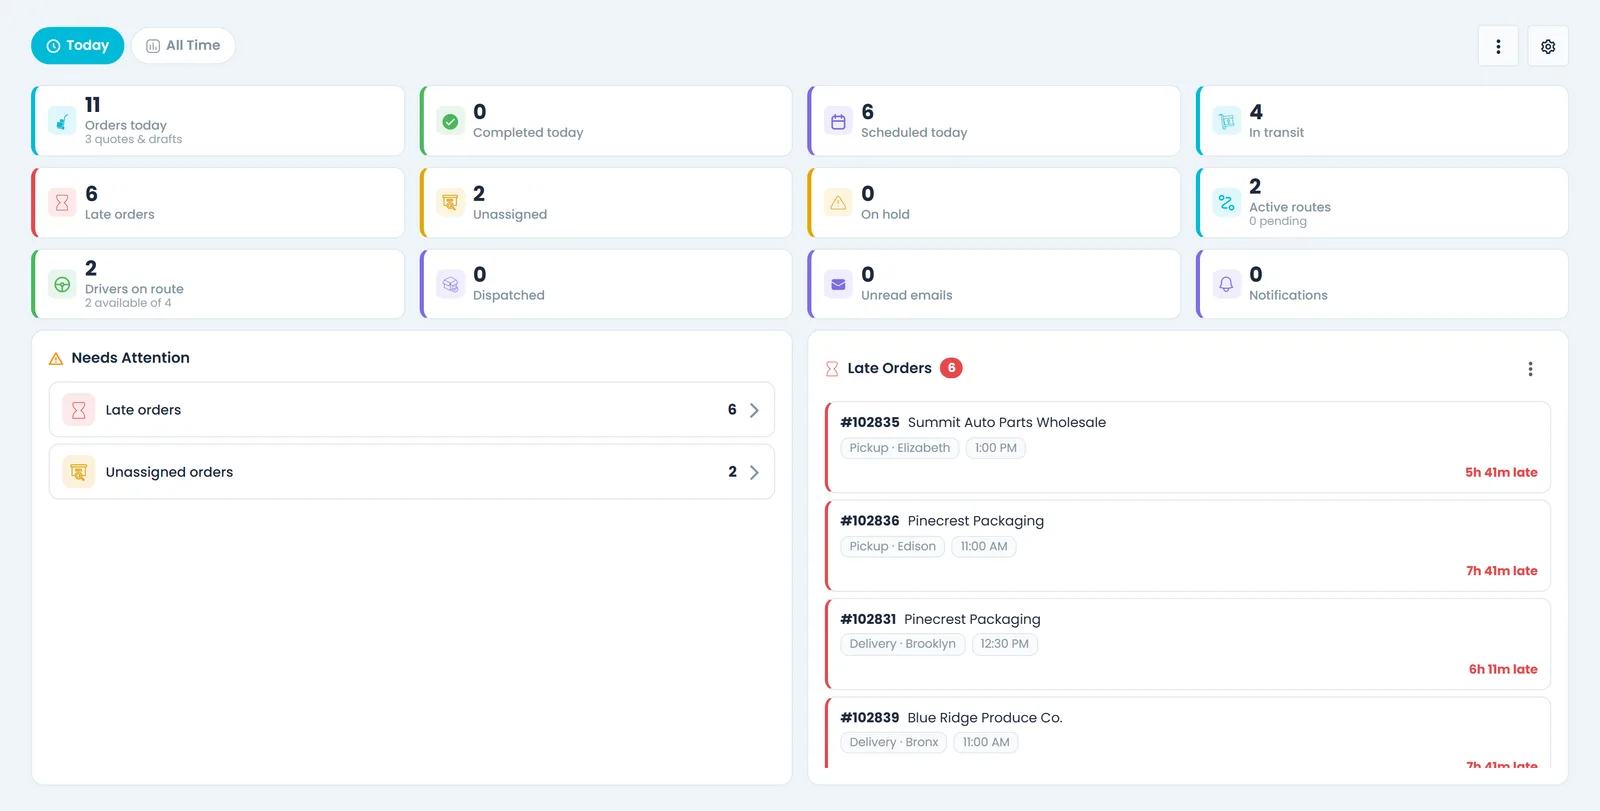
Task: Click the Unassigned card icon
Action: click(x=450, y=203)
